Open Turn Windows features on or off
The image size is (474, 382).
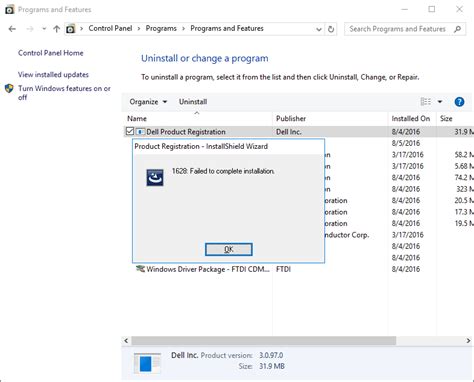click(x=64, y=93)
